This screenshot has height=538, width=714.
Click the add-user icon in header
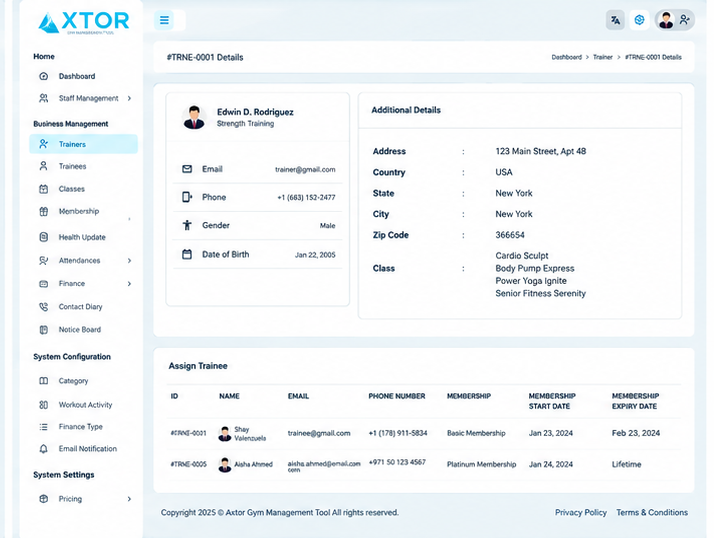[x=684, y=20]
